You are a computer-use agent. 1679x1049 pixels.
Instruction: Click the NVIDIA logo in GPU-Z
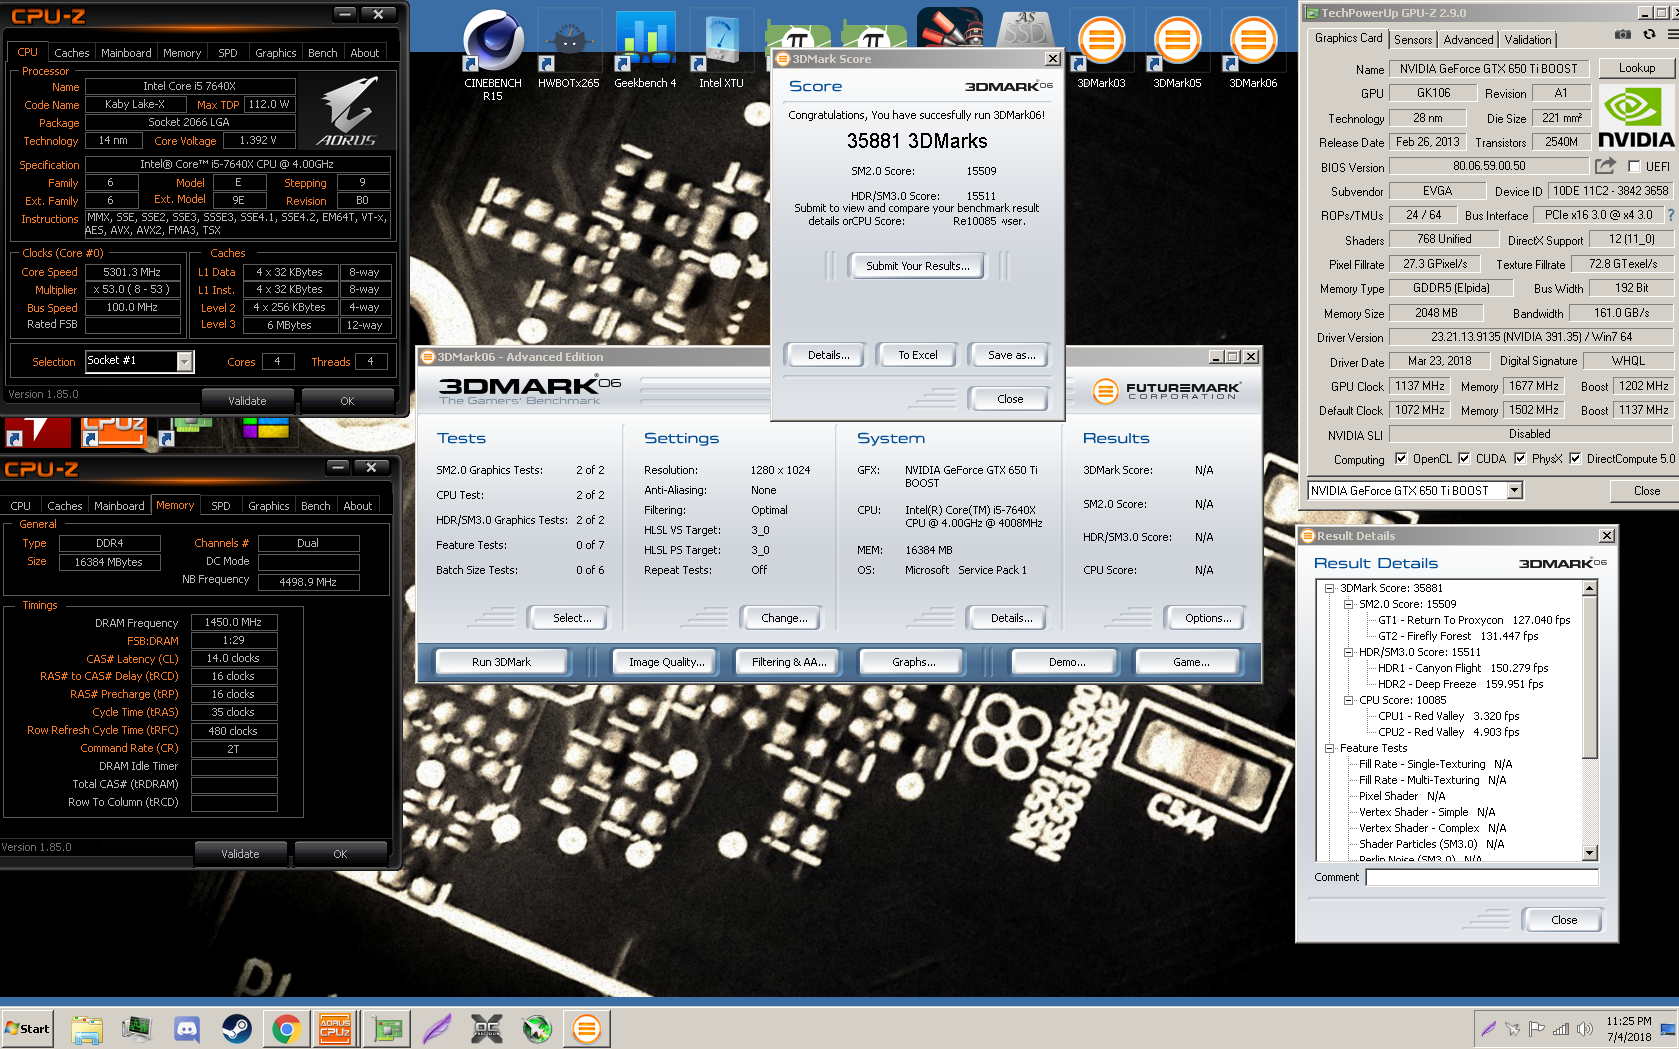pyautogui.click(x=1635, y=118)
